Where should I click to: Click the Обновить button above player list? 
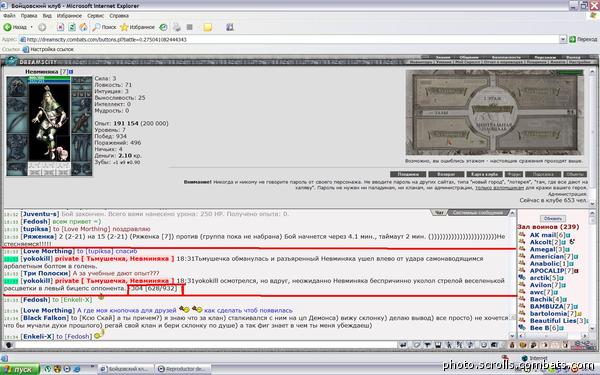point(553,218)
